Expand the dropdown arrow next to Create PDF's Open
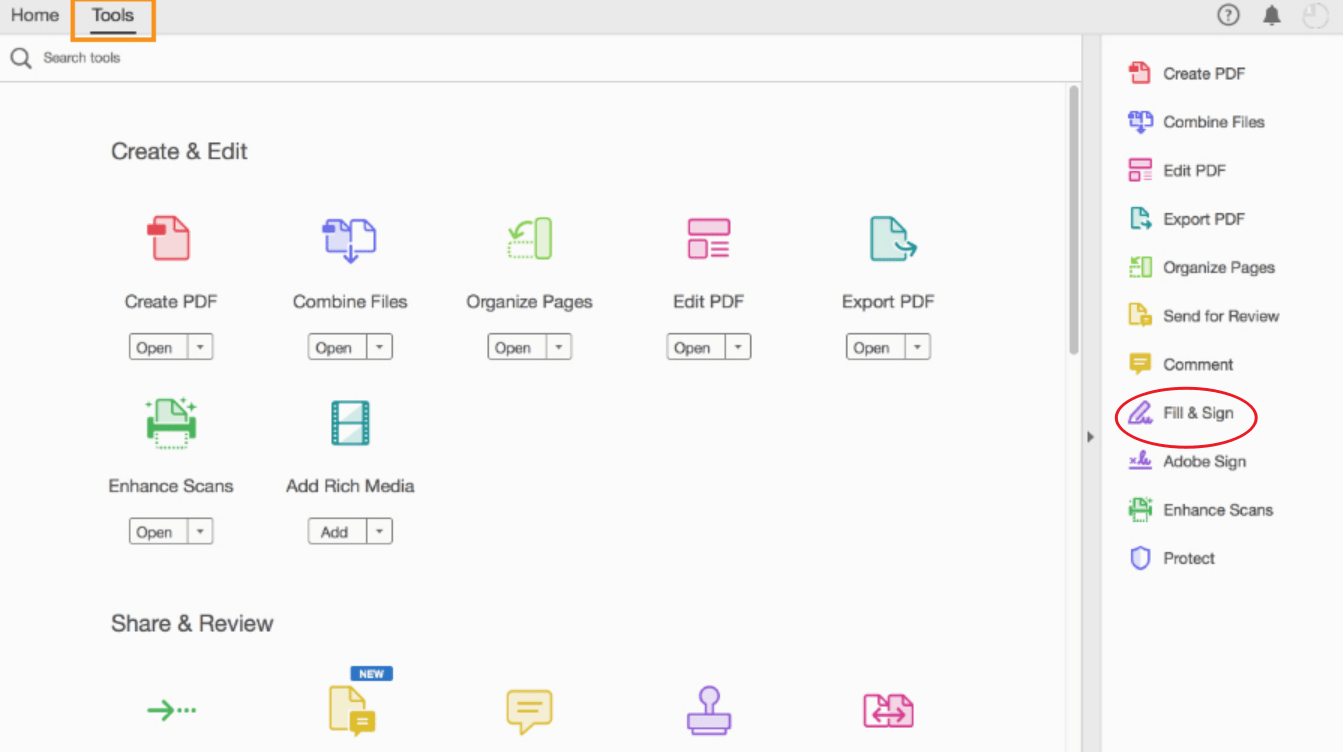Viewport: 1343px width, 752px height. [x=200, y=347]
